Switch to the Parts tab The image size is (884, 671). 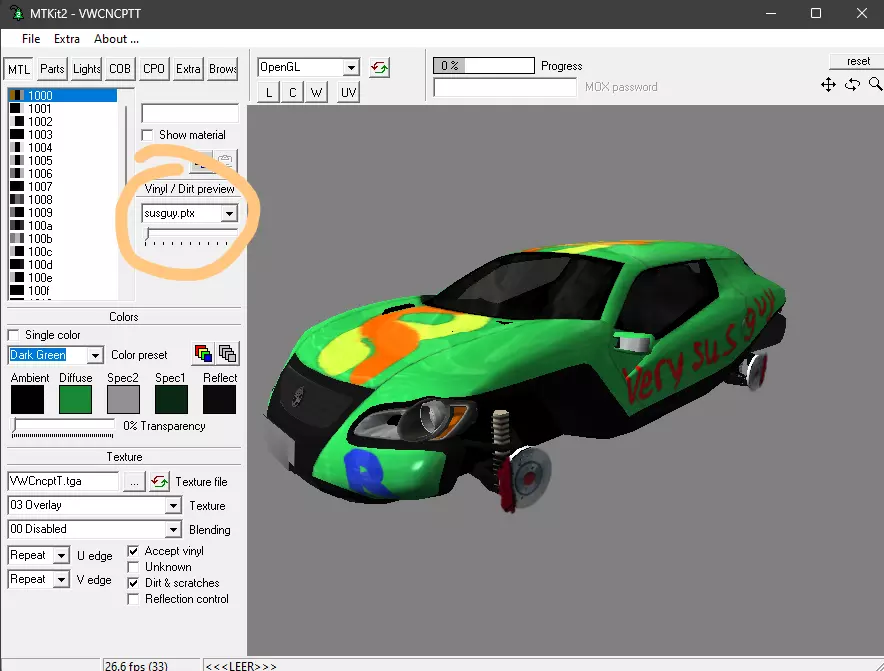tap(52, 69)
